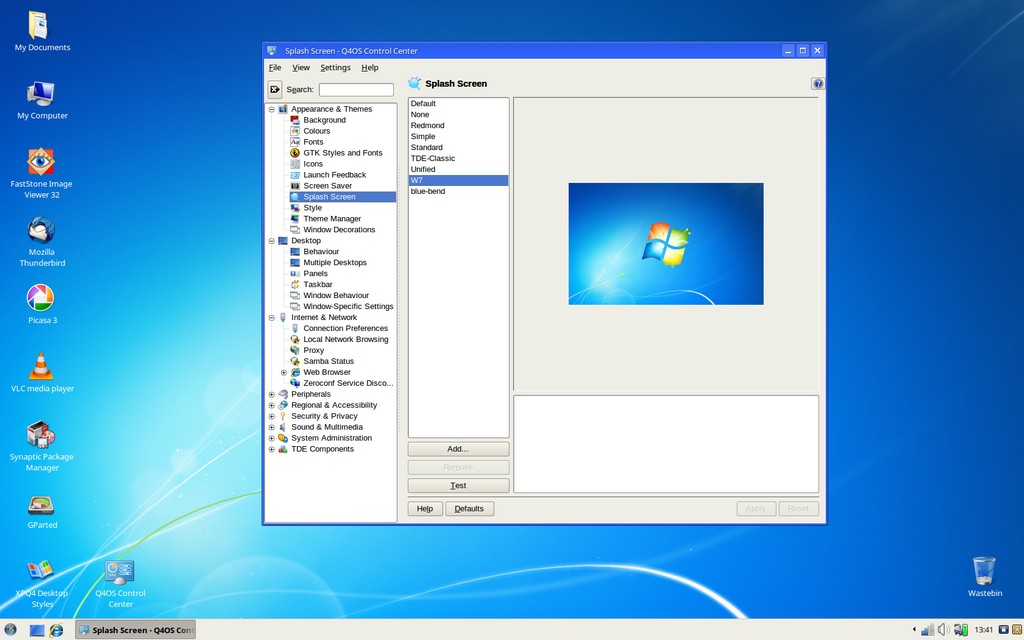Collapse the Appearance & Themes category

coord(271,109)
